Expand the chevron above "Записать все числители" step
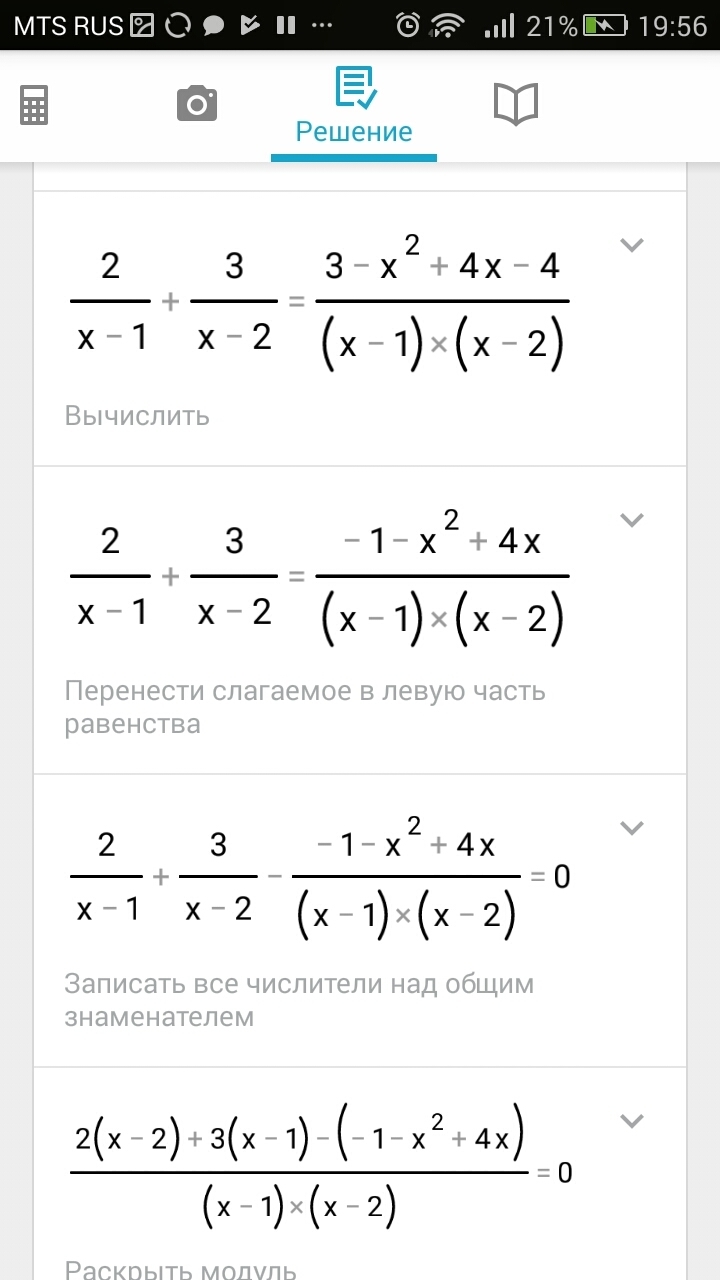 [x=631, y=827]
